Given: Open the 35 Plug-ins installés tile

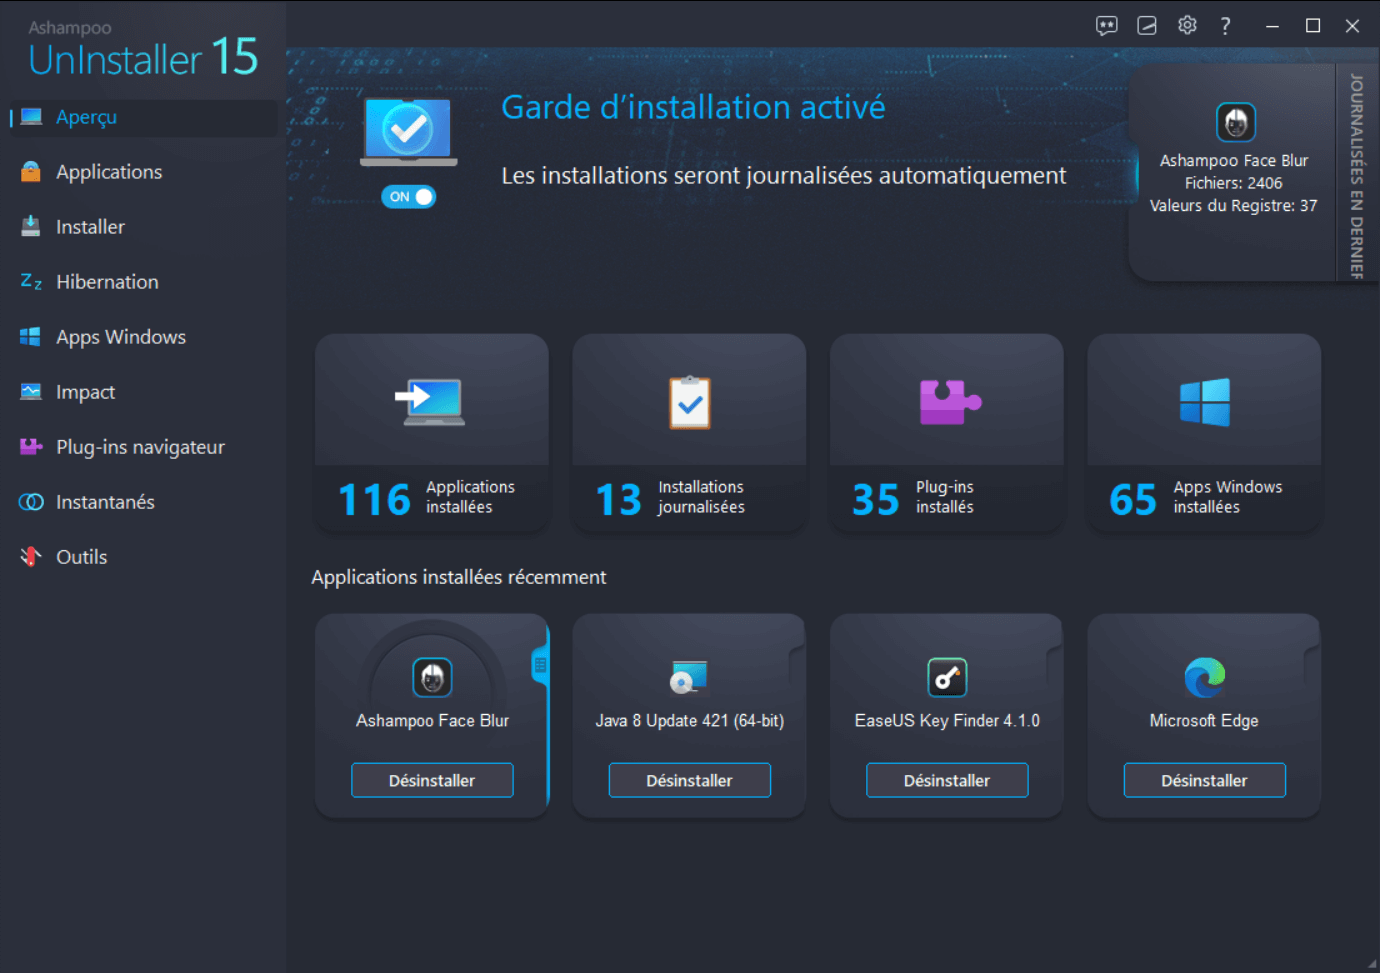Looking at the screenshot, I should pos(947,433).
